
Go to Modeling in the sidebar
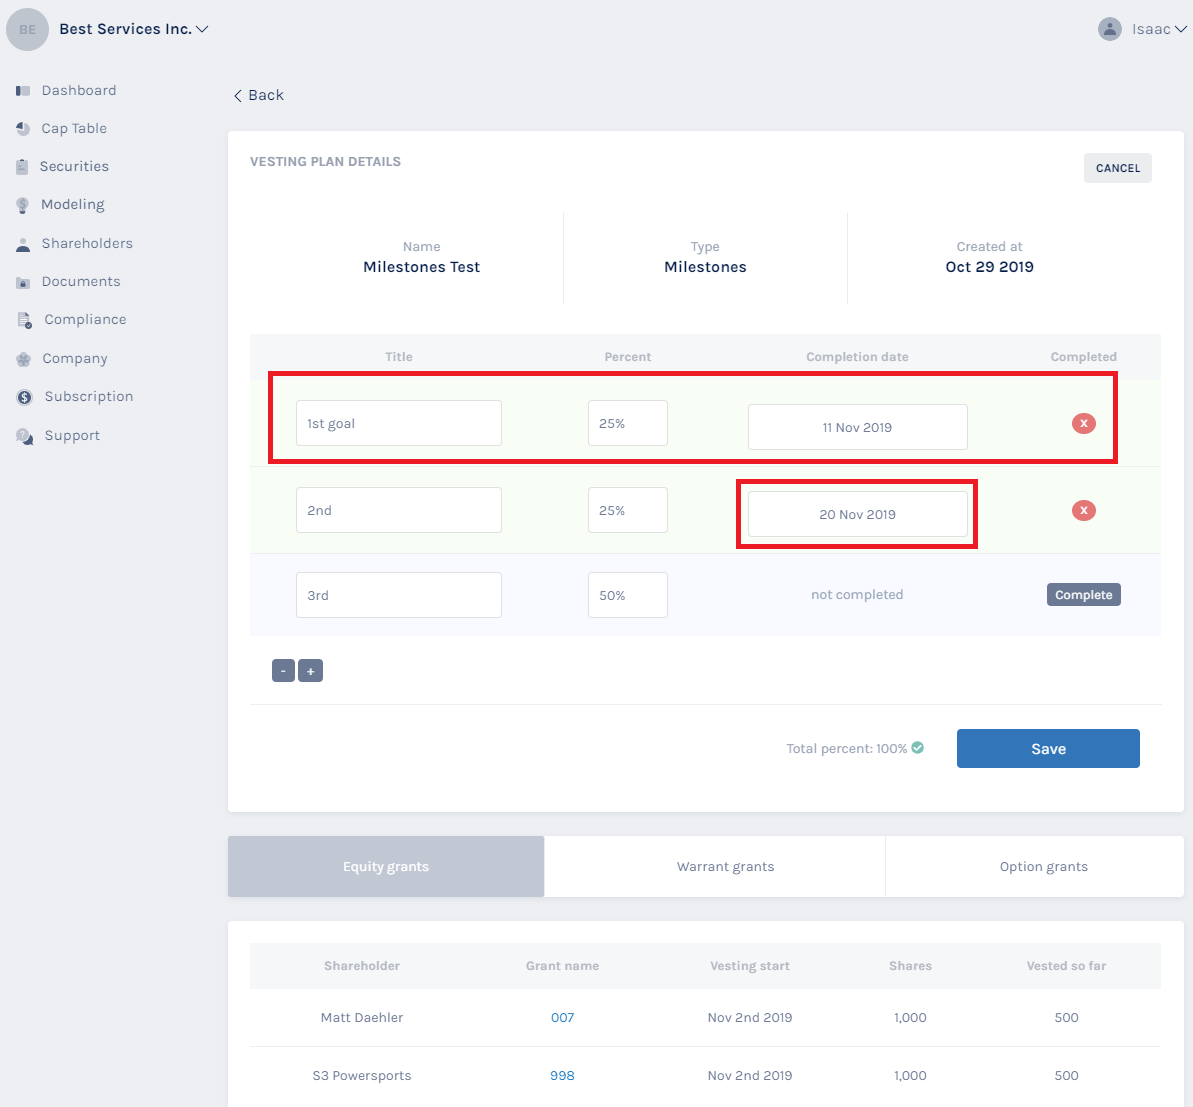[73, 205]
